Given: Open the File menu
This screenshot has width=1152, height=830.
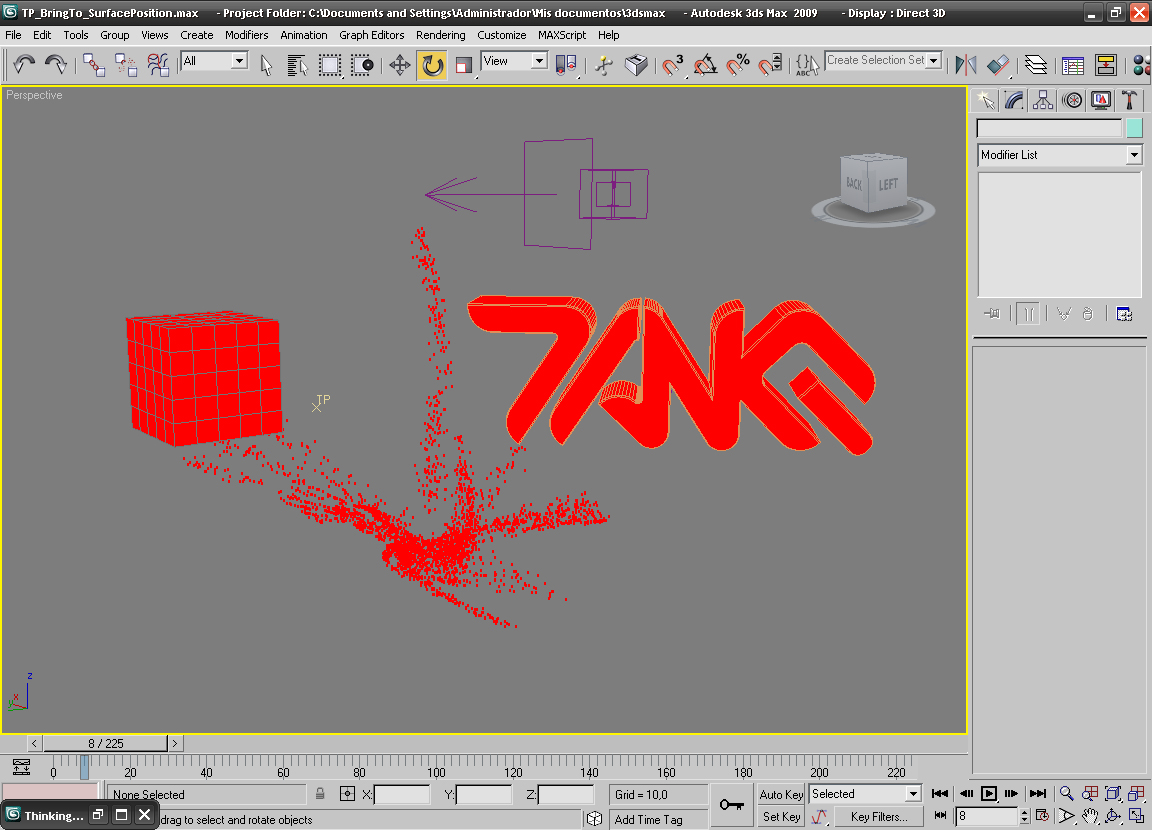Looking at the screenshot, I should 13,35.
